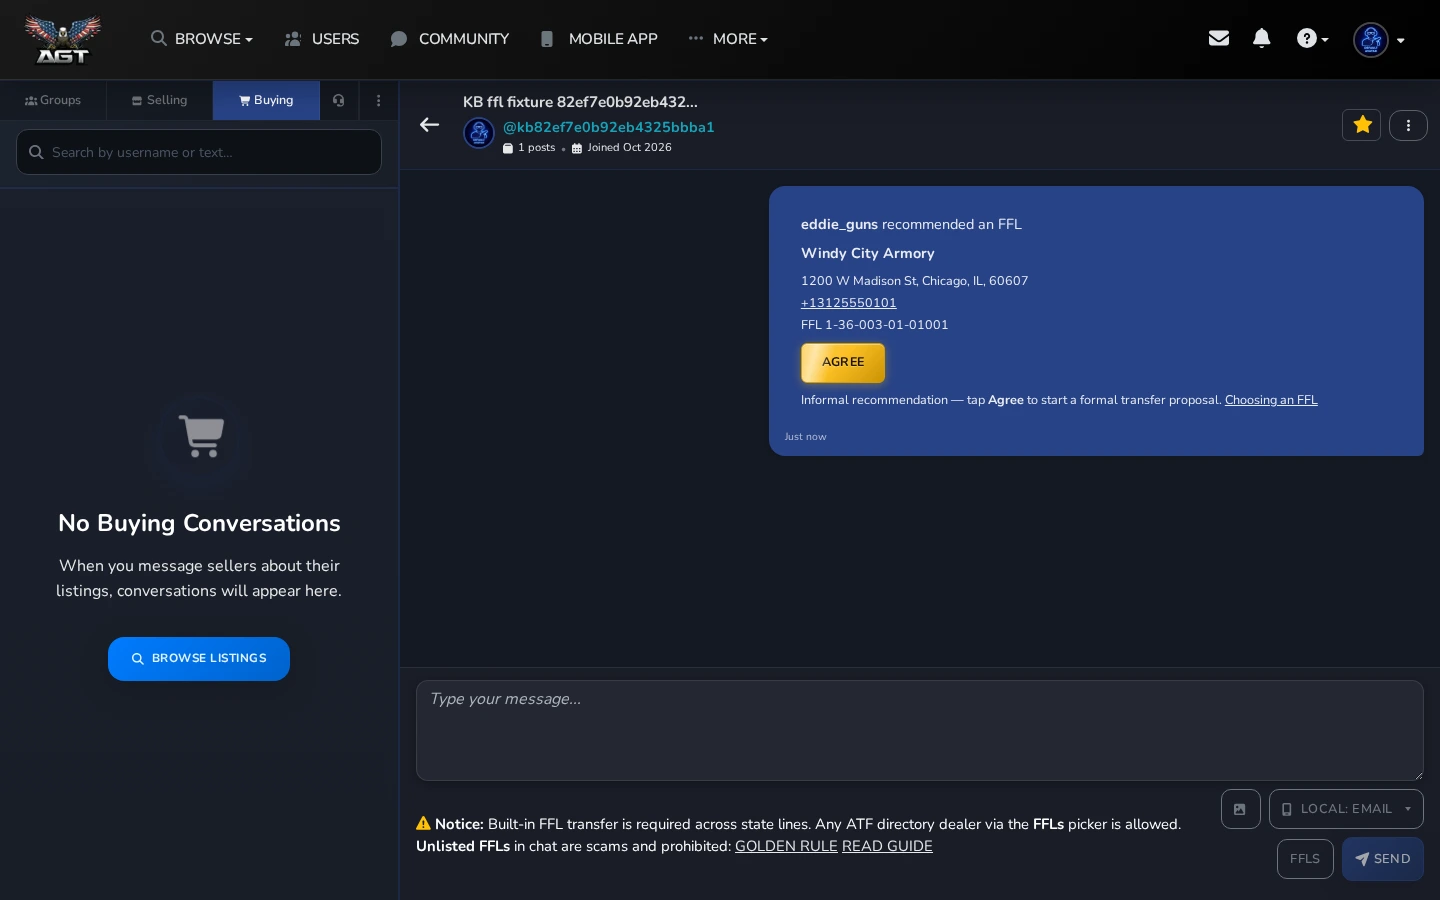
Task: Open the messages envelope icon
Action: [1218, 38]
